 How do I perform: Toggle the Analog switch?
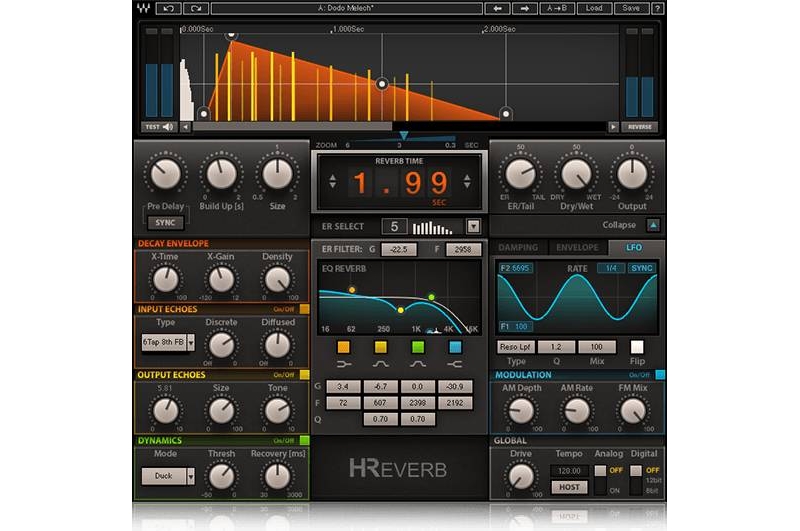coord(601,479)
